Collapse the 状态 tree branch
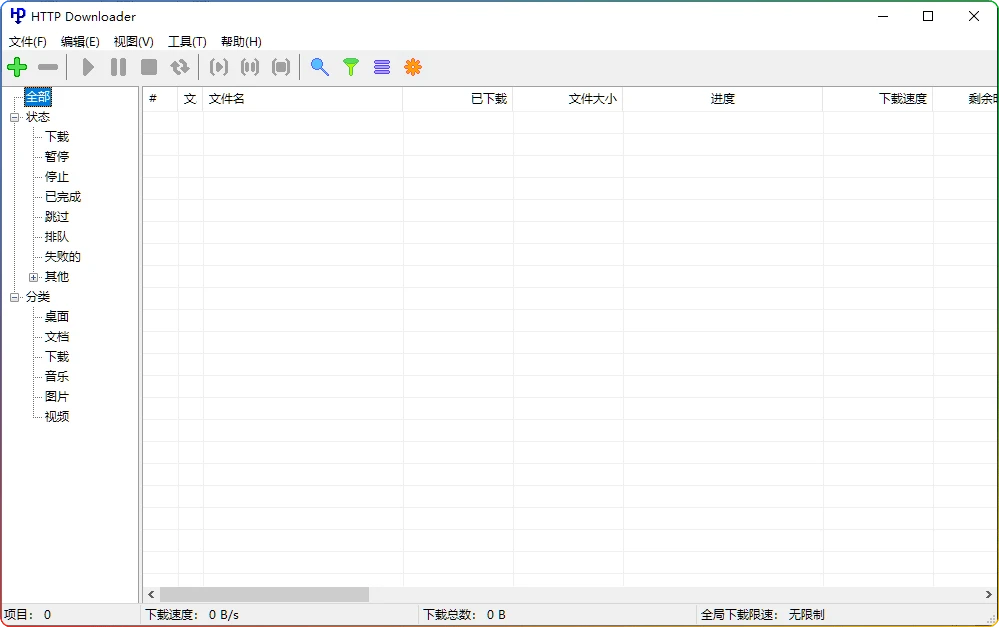Viewport: 999px width, 627px height. pos(14,117)
